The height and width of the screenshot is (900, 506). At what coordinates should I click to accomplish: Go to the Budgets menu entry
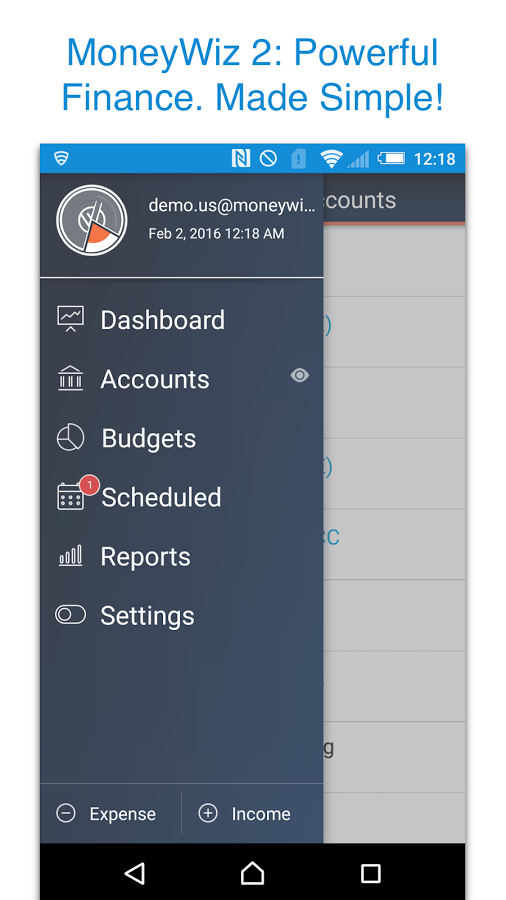click(x=149, y=439)
